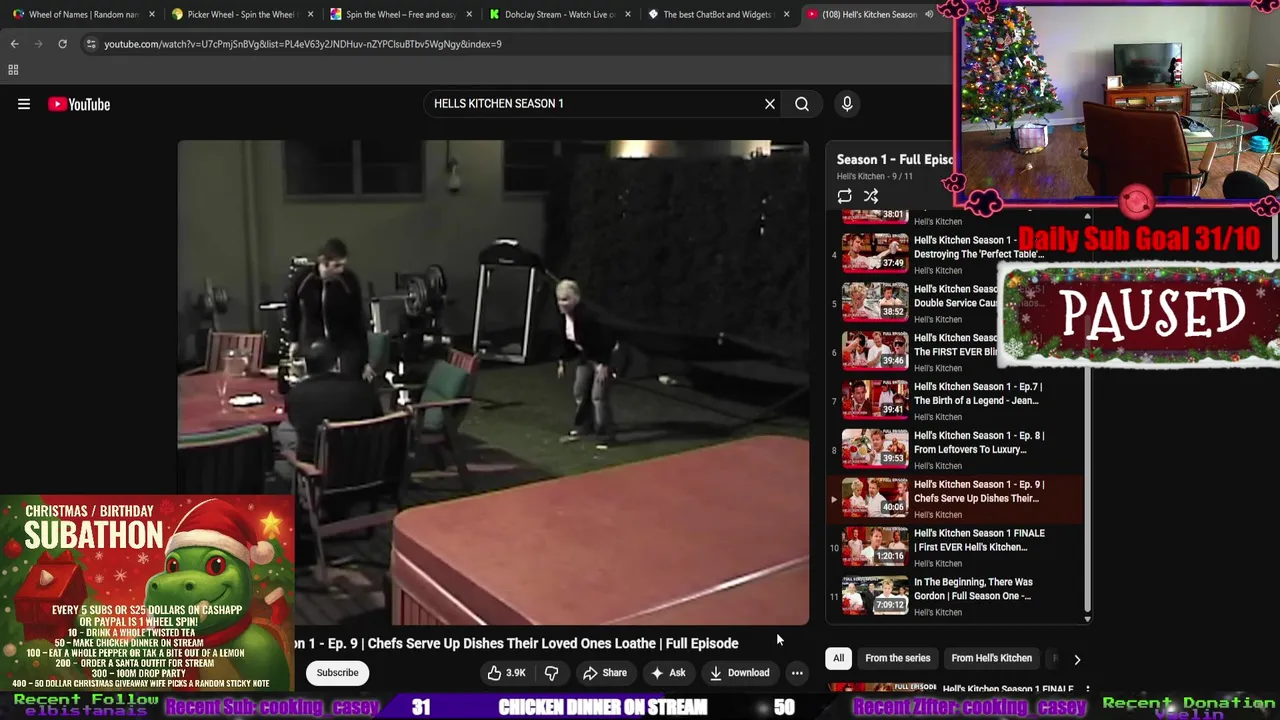Go back in browser

(x=14, y=44)
